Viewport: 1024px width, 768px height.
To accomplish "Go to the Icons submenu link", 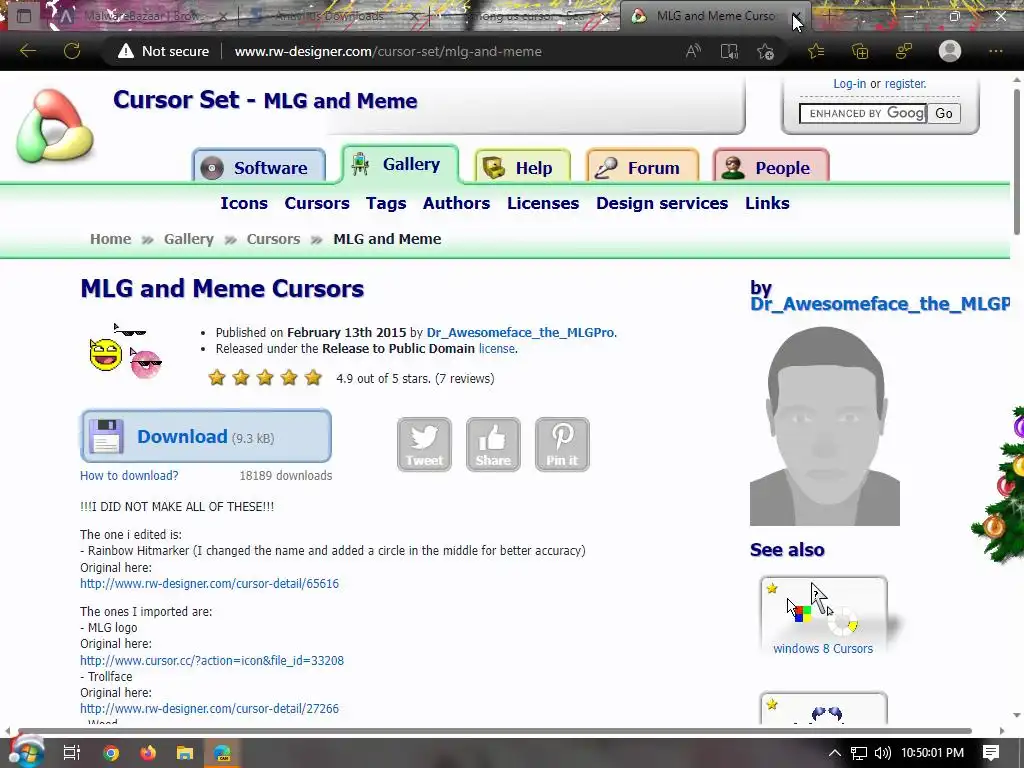I will [244, 203].
